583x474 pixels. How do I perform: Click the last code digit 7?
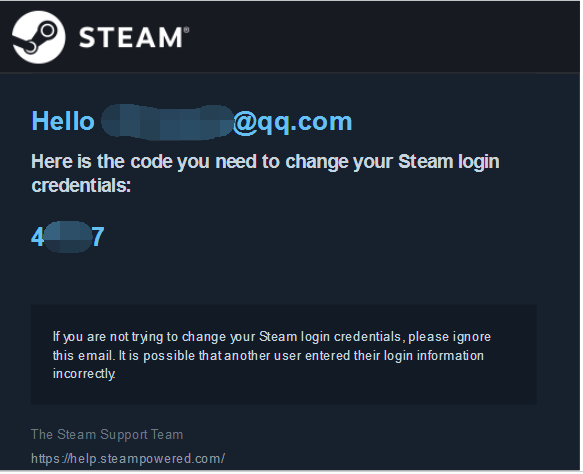coord(98,237)
